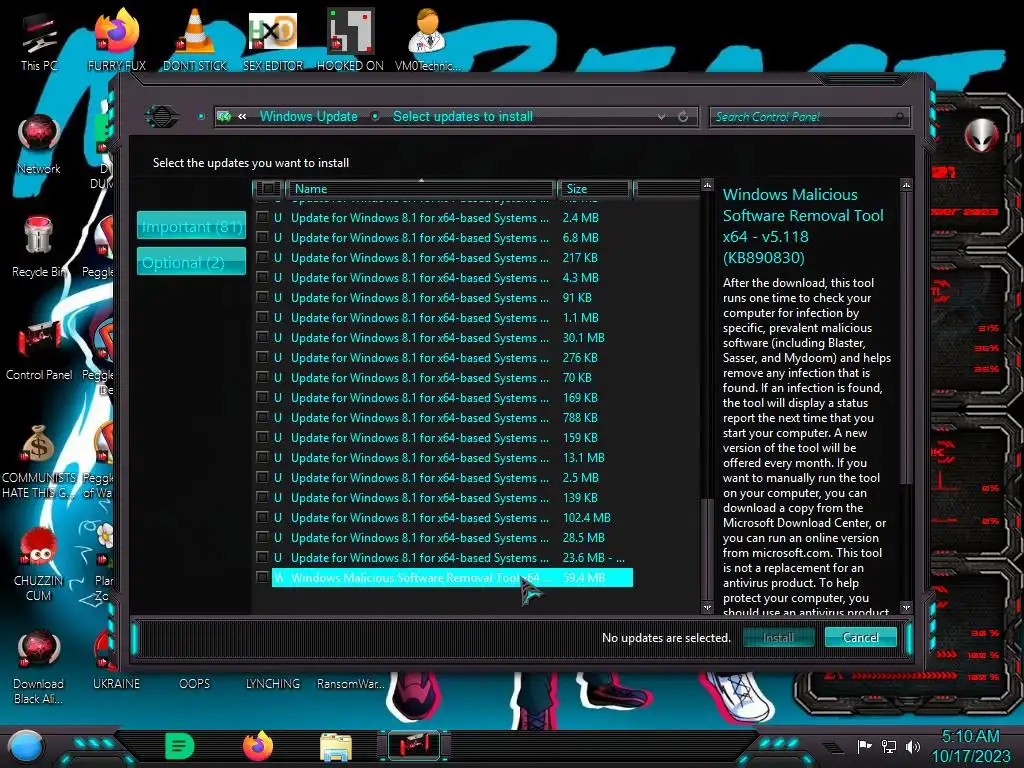Open the CHUZZIN CUM desktop icon
Image resolution: width=1024 pixels, height=768 pixels.
point(39,564)
